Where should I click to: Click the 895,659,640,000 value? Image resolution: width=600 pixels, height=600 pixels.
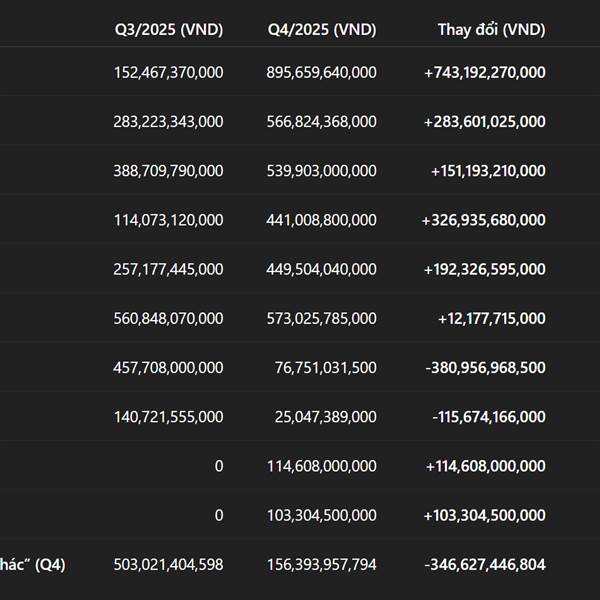pyautogui.click(x=322, y=72)
